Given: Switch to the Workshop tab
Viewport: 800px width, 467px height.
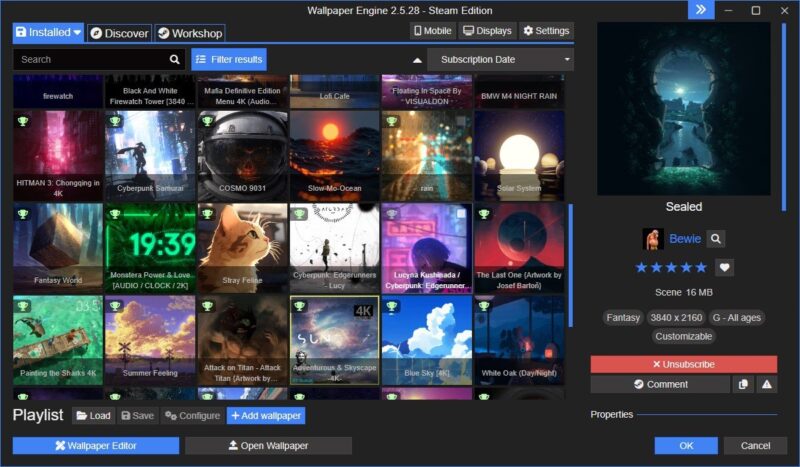Looking at the screenshot, I should 190,34.
